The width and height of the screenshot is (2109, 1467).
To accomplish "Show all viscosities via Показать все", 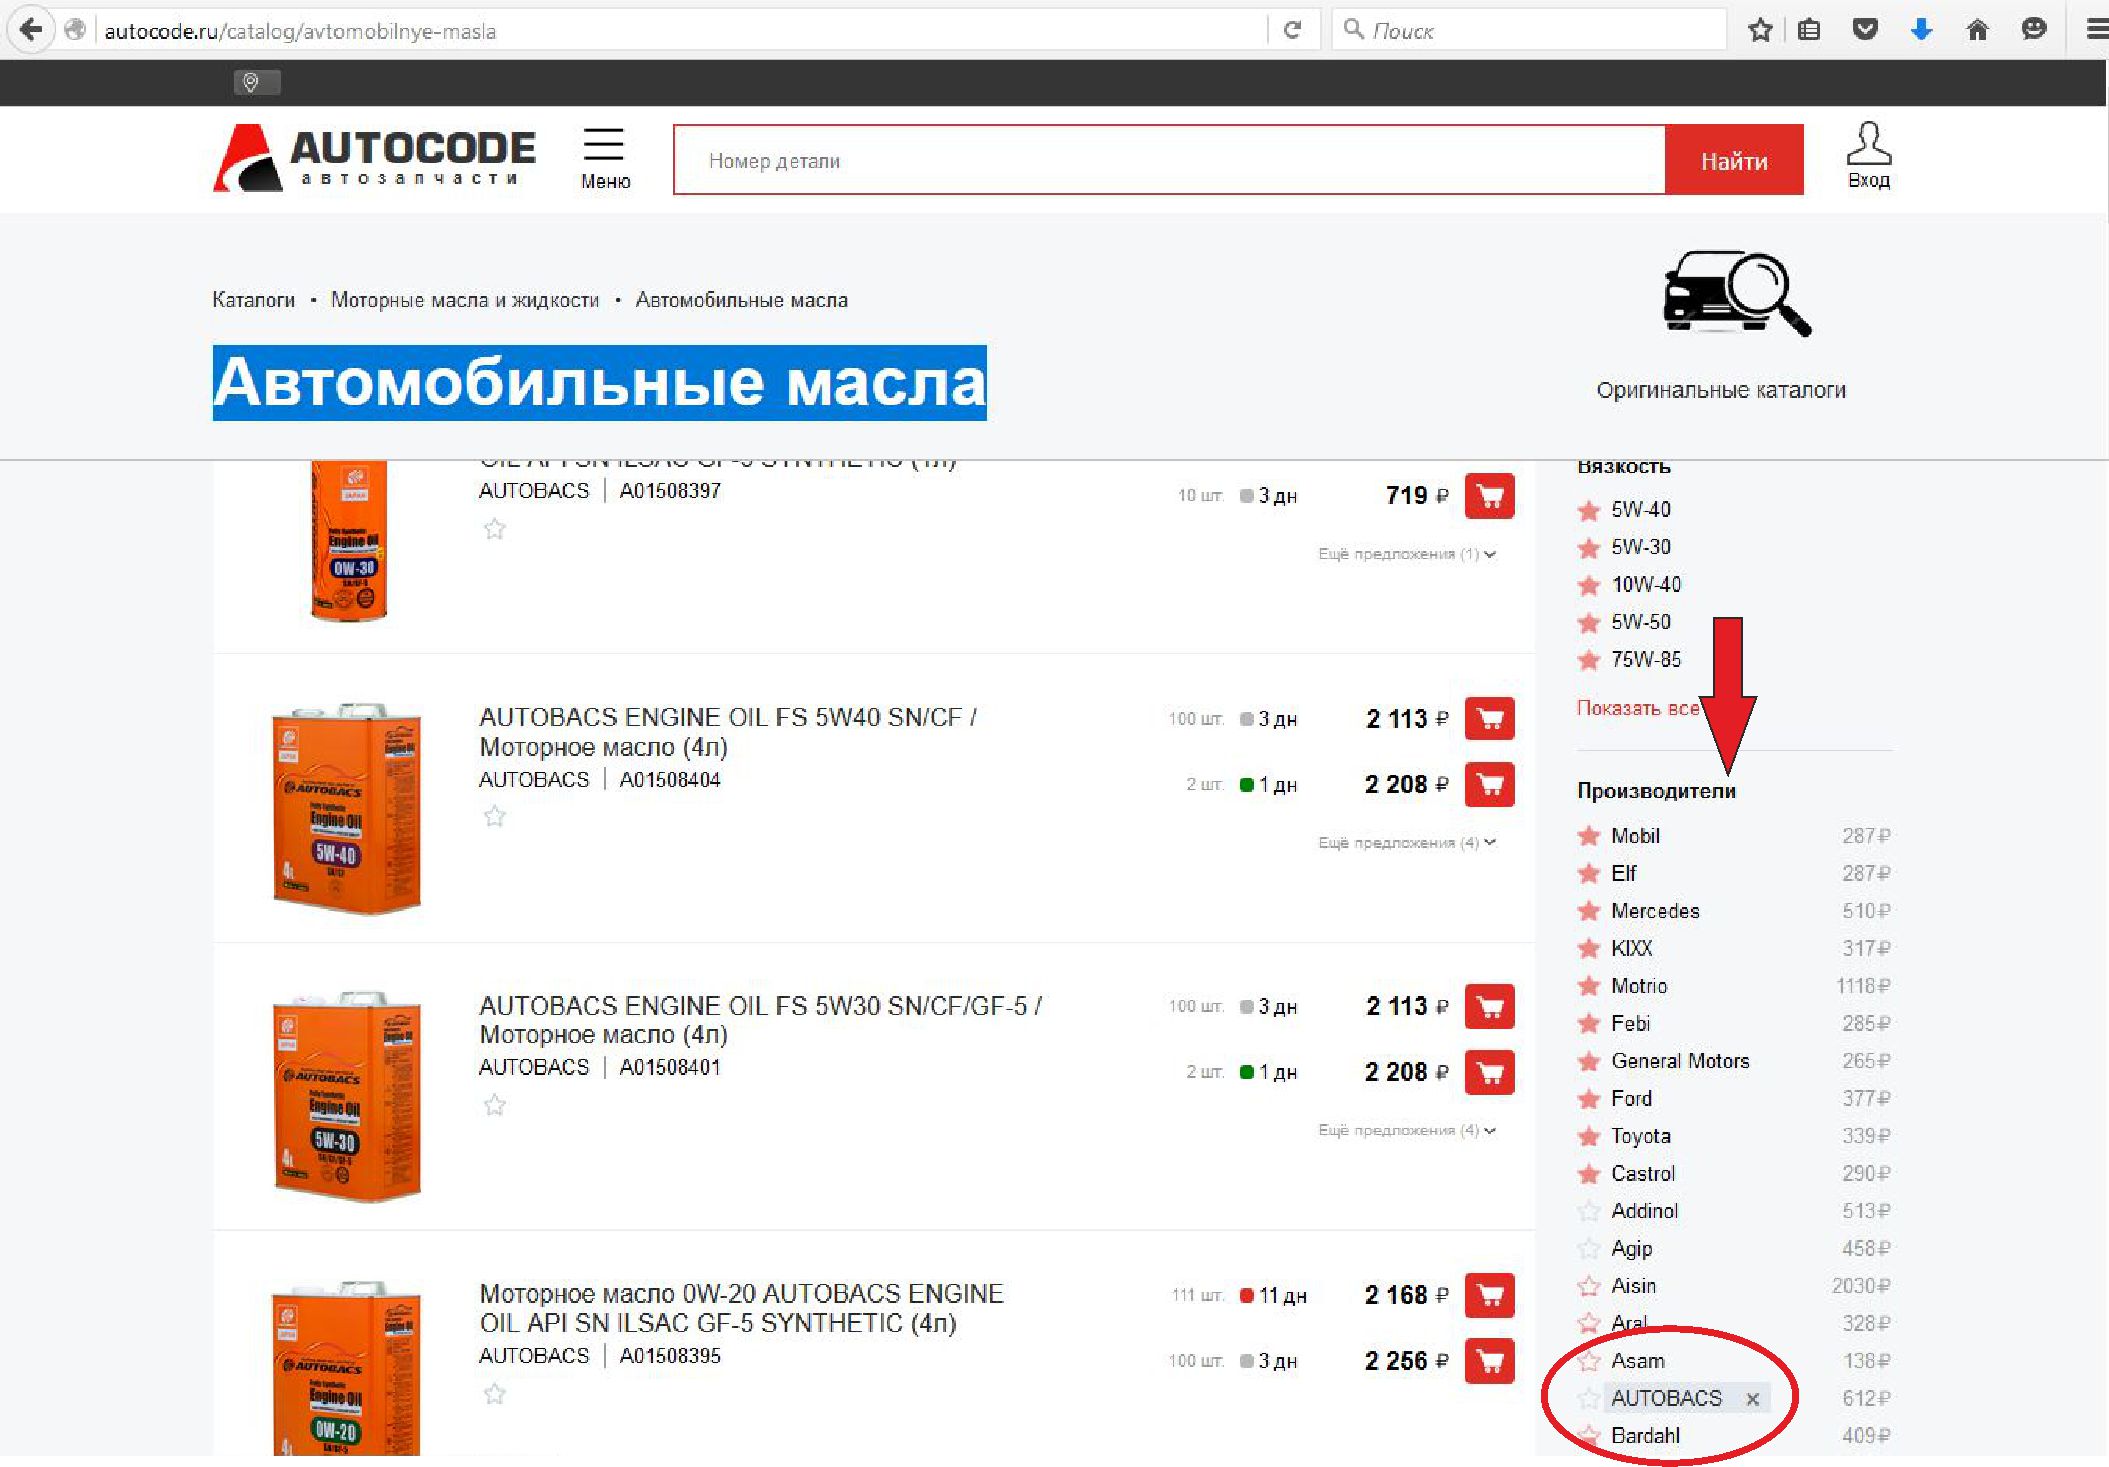I will pos(1637,708).
